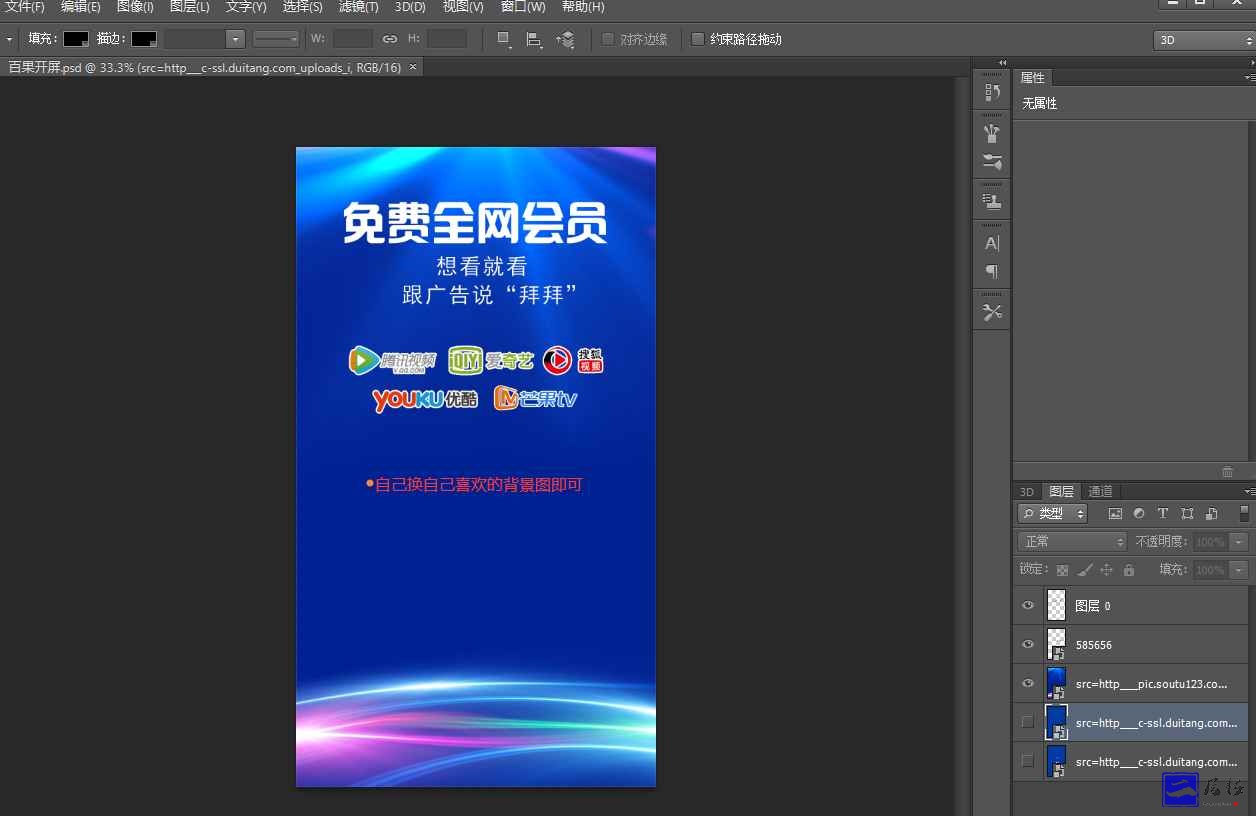Filter layers by adjustment layer icon
Viewport: 1256px width, 816px height.
1139,513
